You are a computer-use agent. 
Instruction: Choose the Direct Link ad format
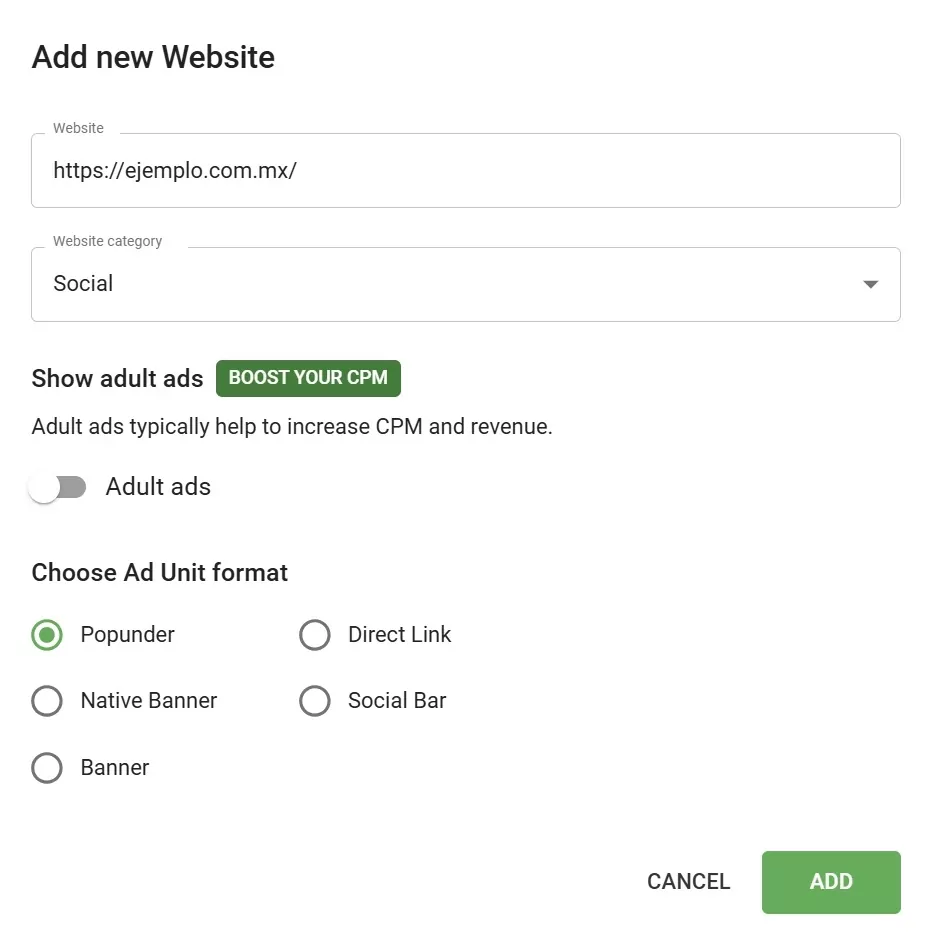point(315,634)
